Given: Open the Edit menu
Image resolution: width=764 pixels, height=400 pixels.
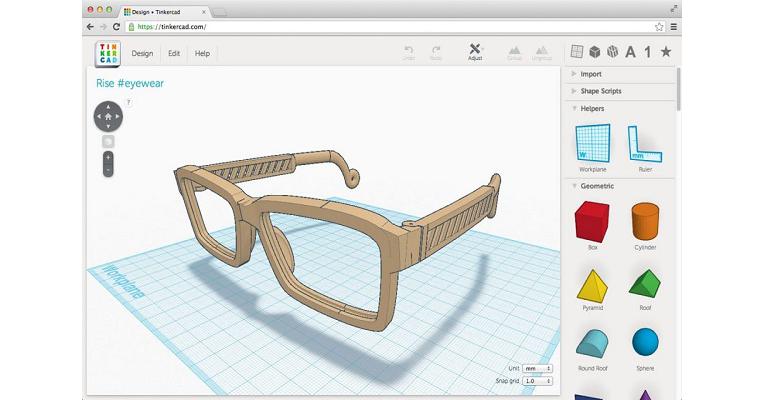Looking at the screenshot, I should pos(174,53).
